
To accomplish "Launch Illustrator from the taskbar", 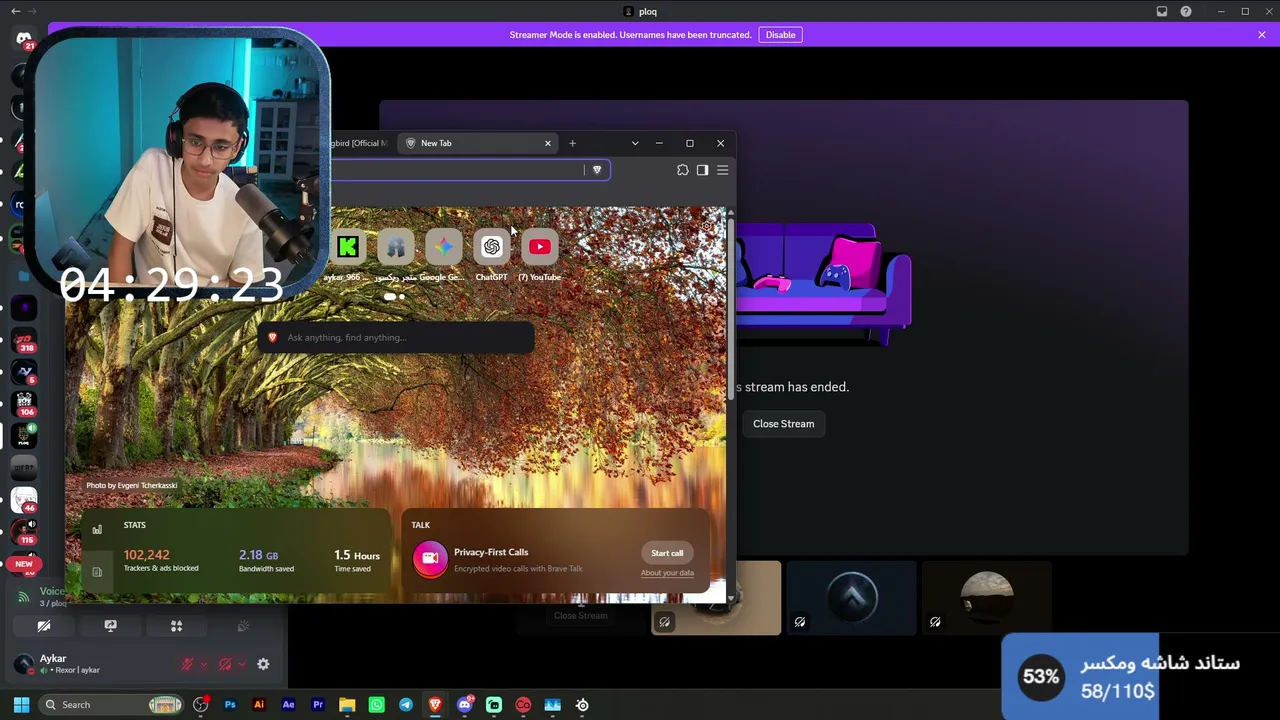I will (x=259, y=705).
